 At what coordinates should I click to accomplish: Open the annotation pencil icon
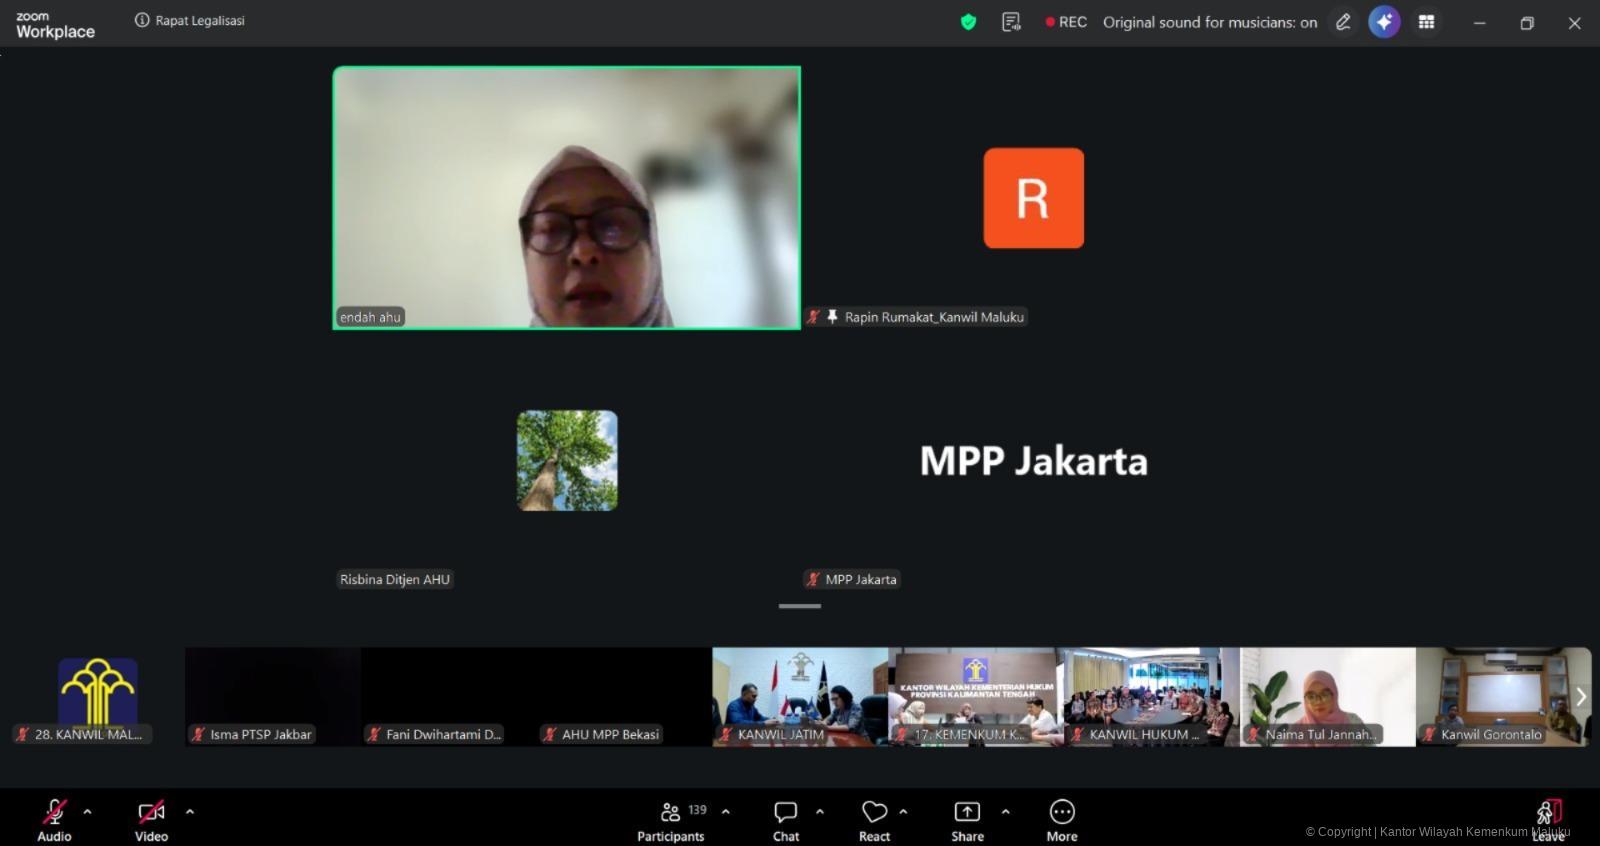tap(1343, 22)
